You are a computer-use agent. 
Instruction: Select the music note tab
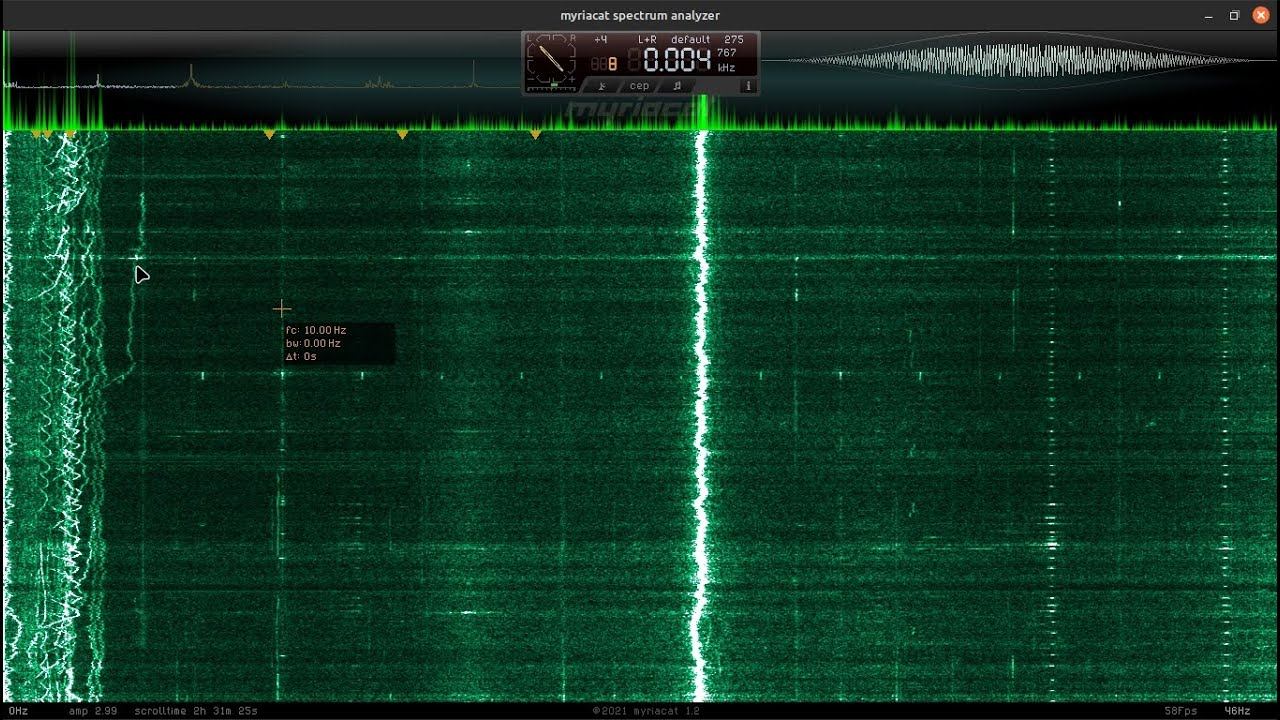[677, 86]
